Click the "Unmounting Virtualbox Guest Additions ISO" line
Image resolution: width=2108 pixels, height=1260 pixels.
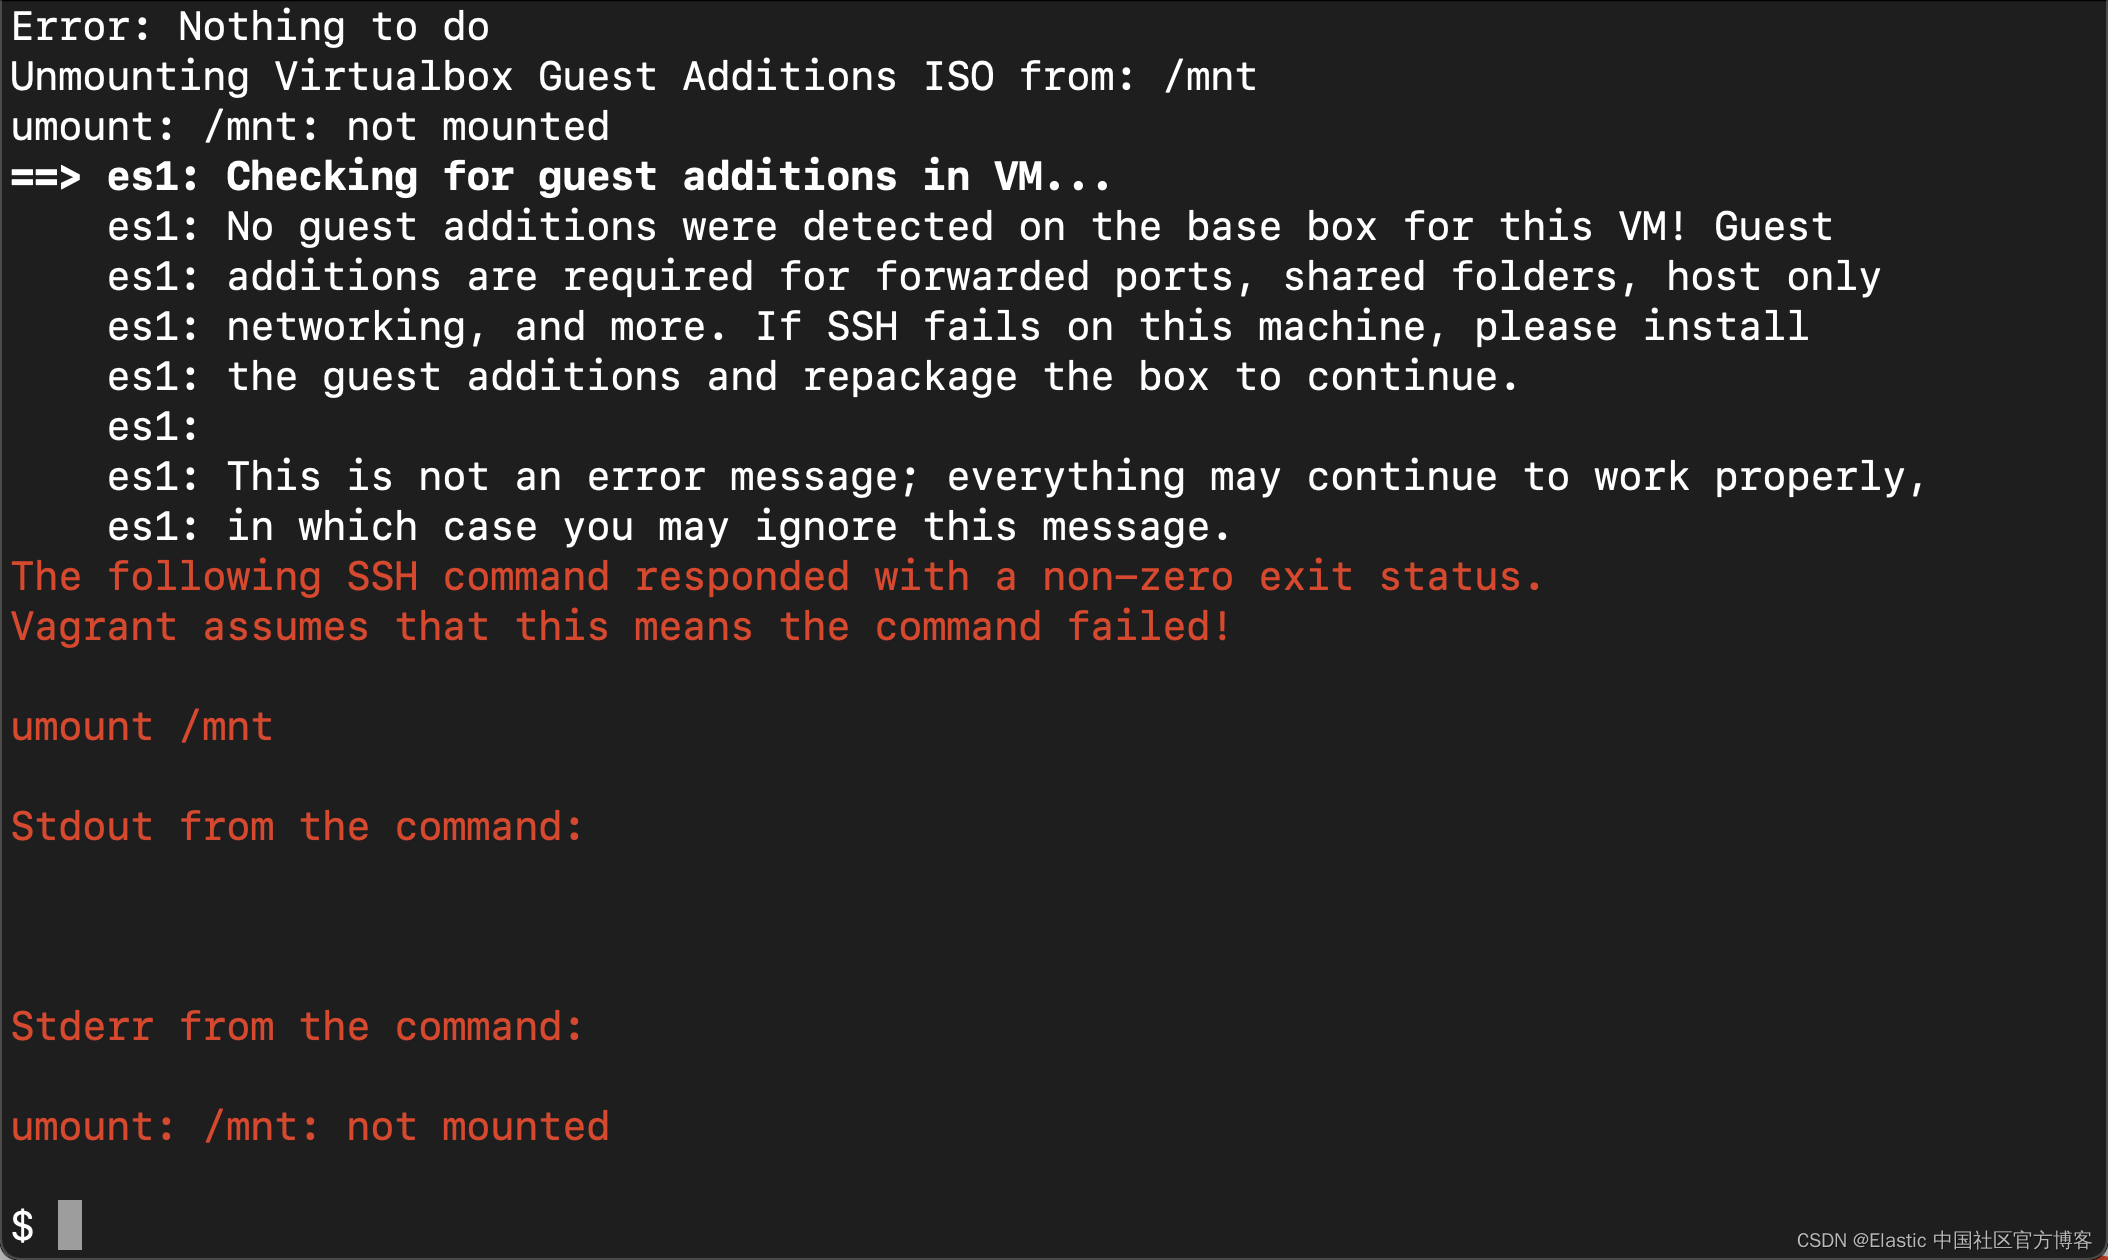click(633, 77)
